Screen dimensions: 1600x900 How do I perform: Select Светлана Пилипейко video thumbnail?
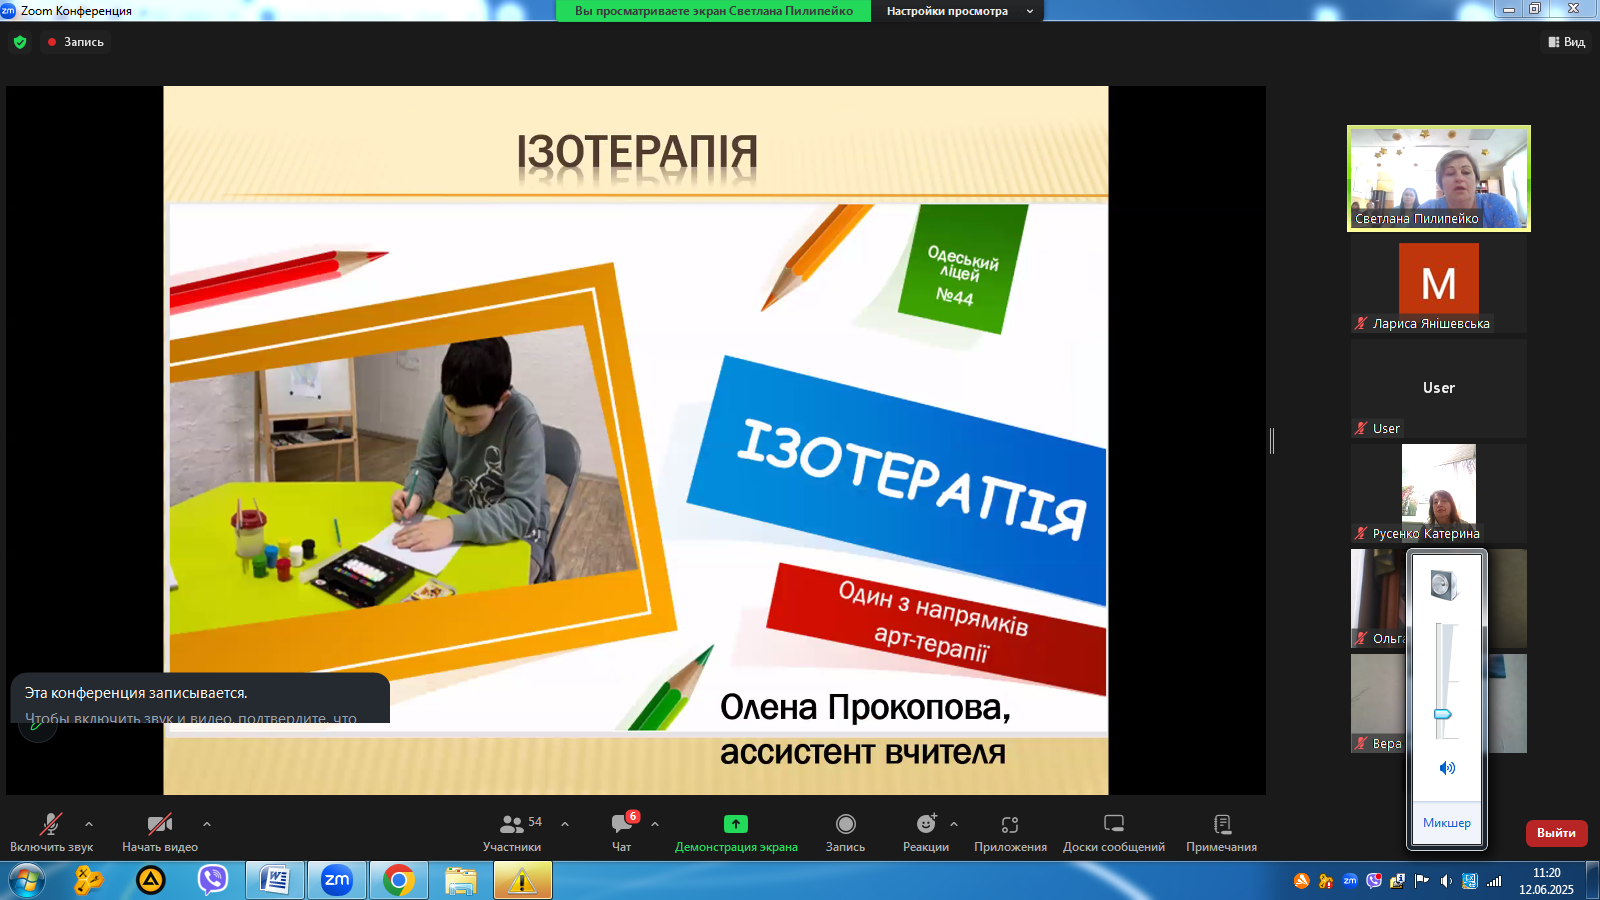click(x=1439, y=178)
